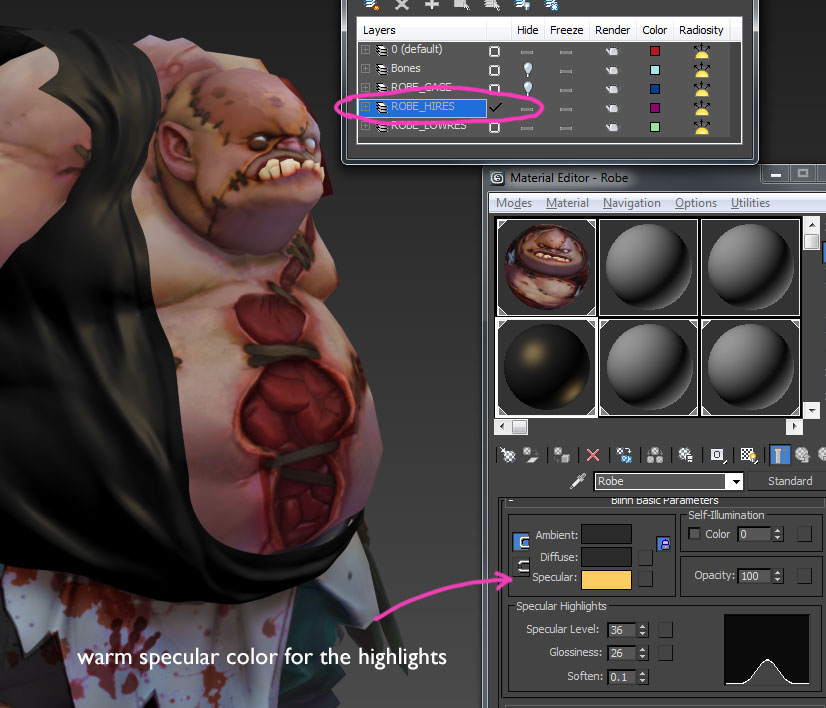Click the light-bulb Hide icon for Bones layer

[x=527, y=70]
